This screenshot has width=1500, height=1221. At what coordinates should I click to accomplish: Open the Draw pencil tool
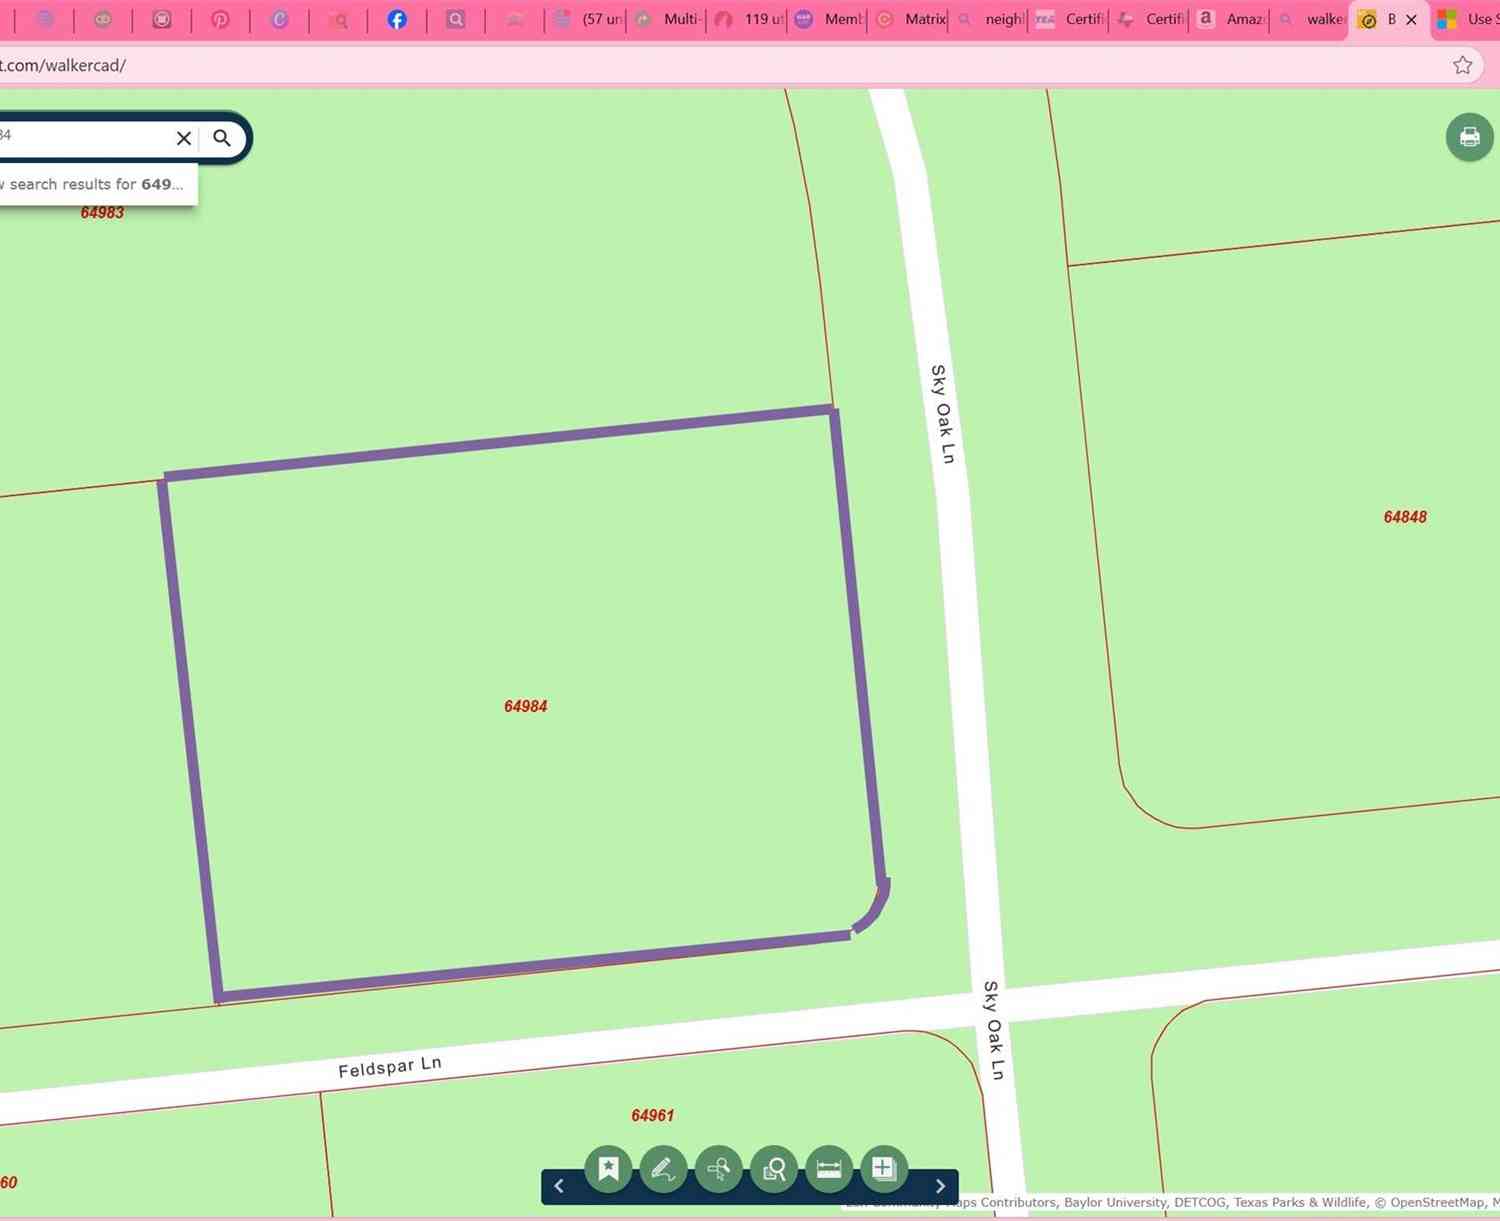pyautogui.click(x=663, y=1169)
